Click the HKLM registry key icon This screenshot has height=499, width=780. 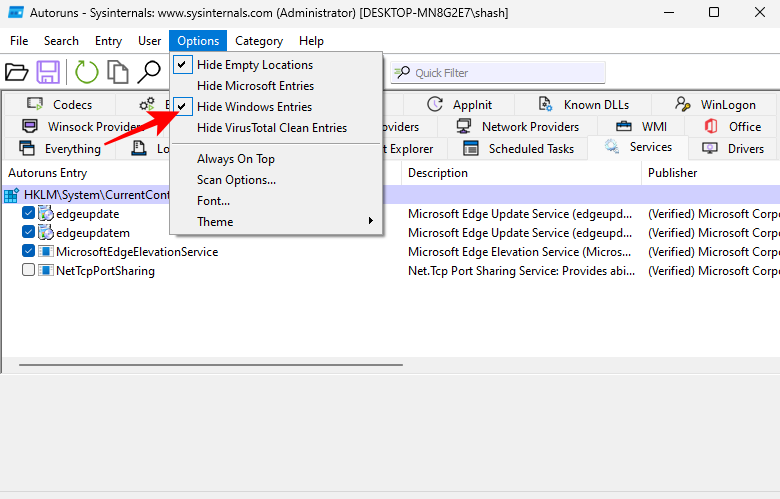point(12,194)
